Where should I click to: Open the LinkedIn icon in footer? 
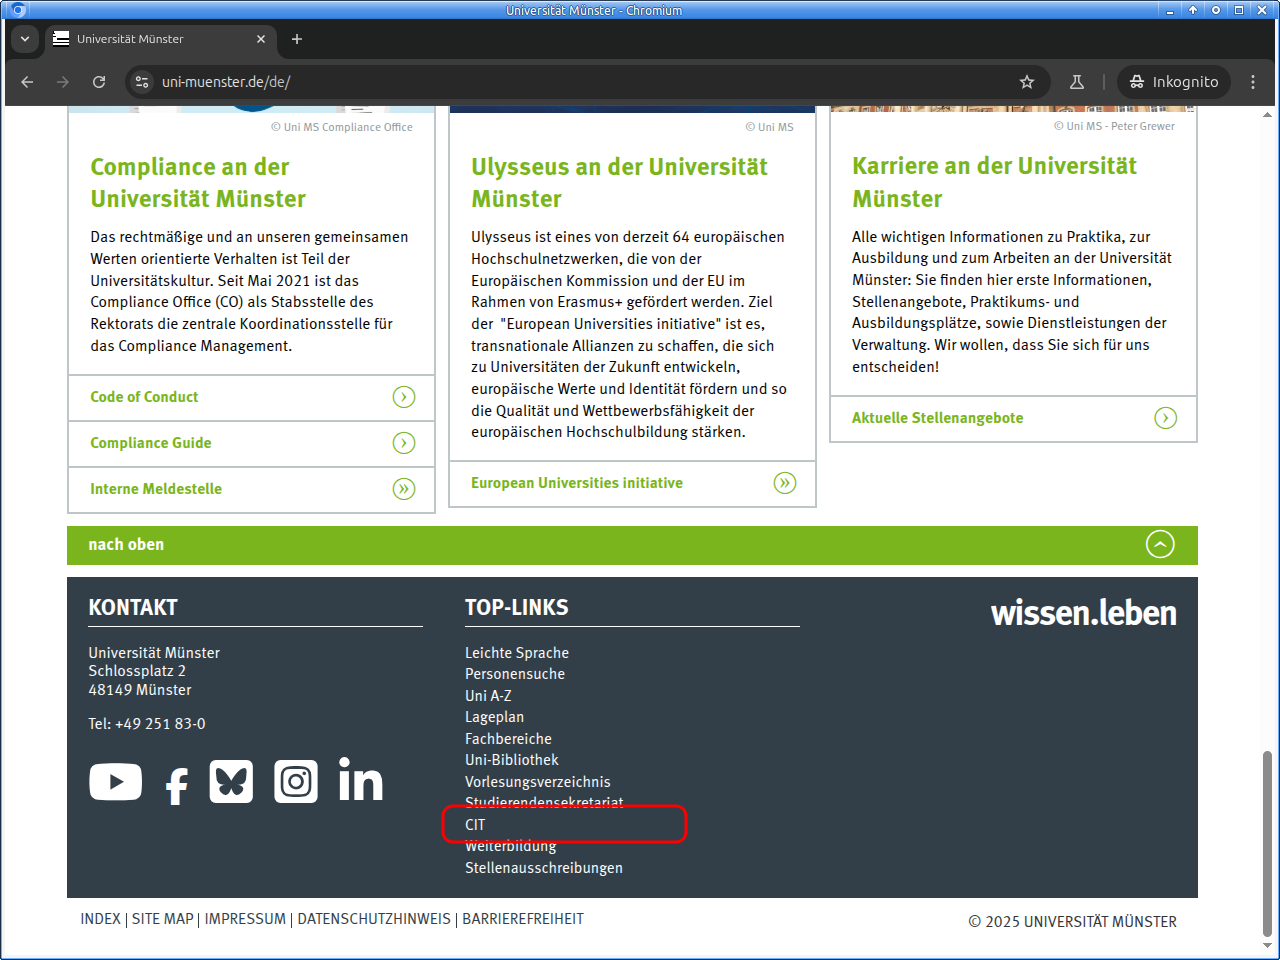(360, 780)
